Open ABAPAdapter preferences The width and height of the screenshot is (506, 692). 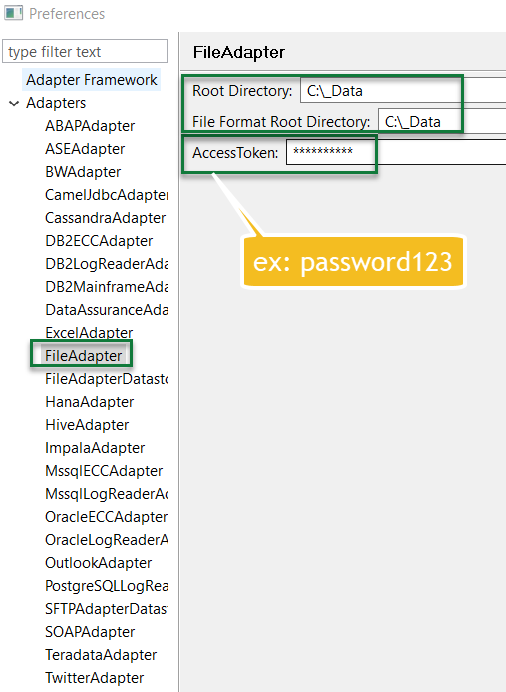(90, 126)
